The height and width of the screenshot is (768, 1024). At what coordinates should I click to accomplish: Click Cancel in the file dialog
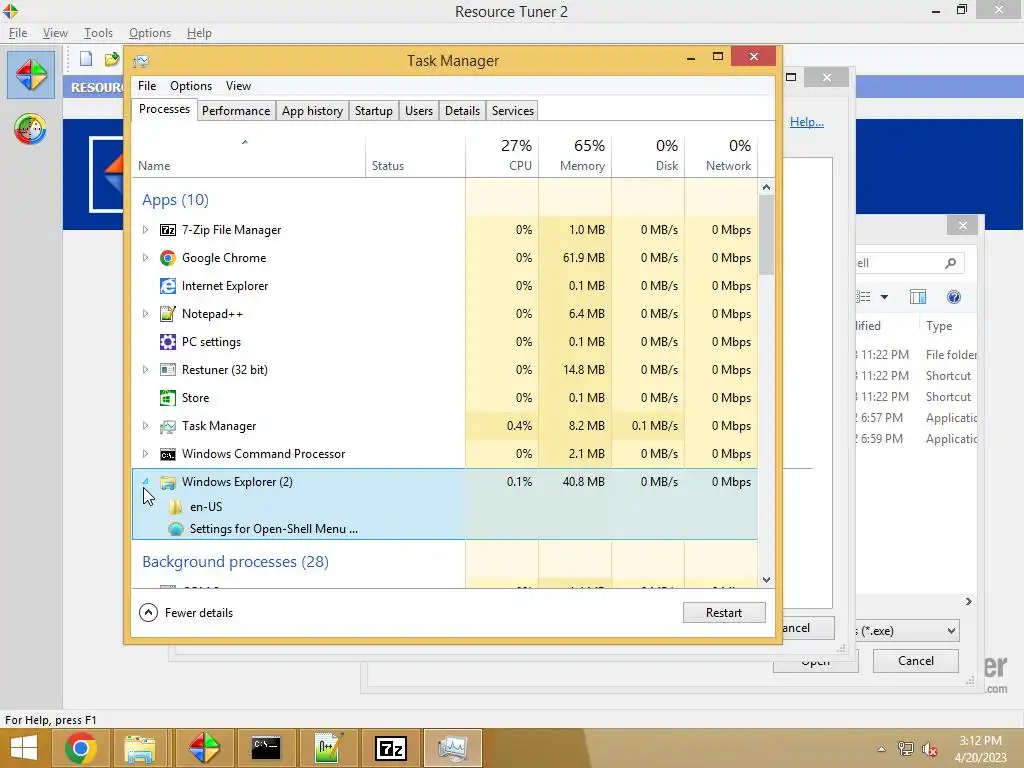(916, 661)
